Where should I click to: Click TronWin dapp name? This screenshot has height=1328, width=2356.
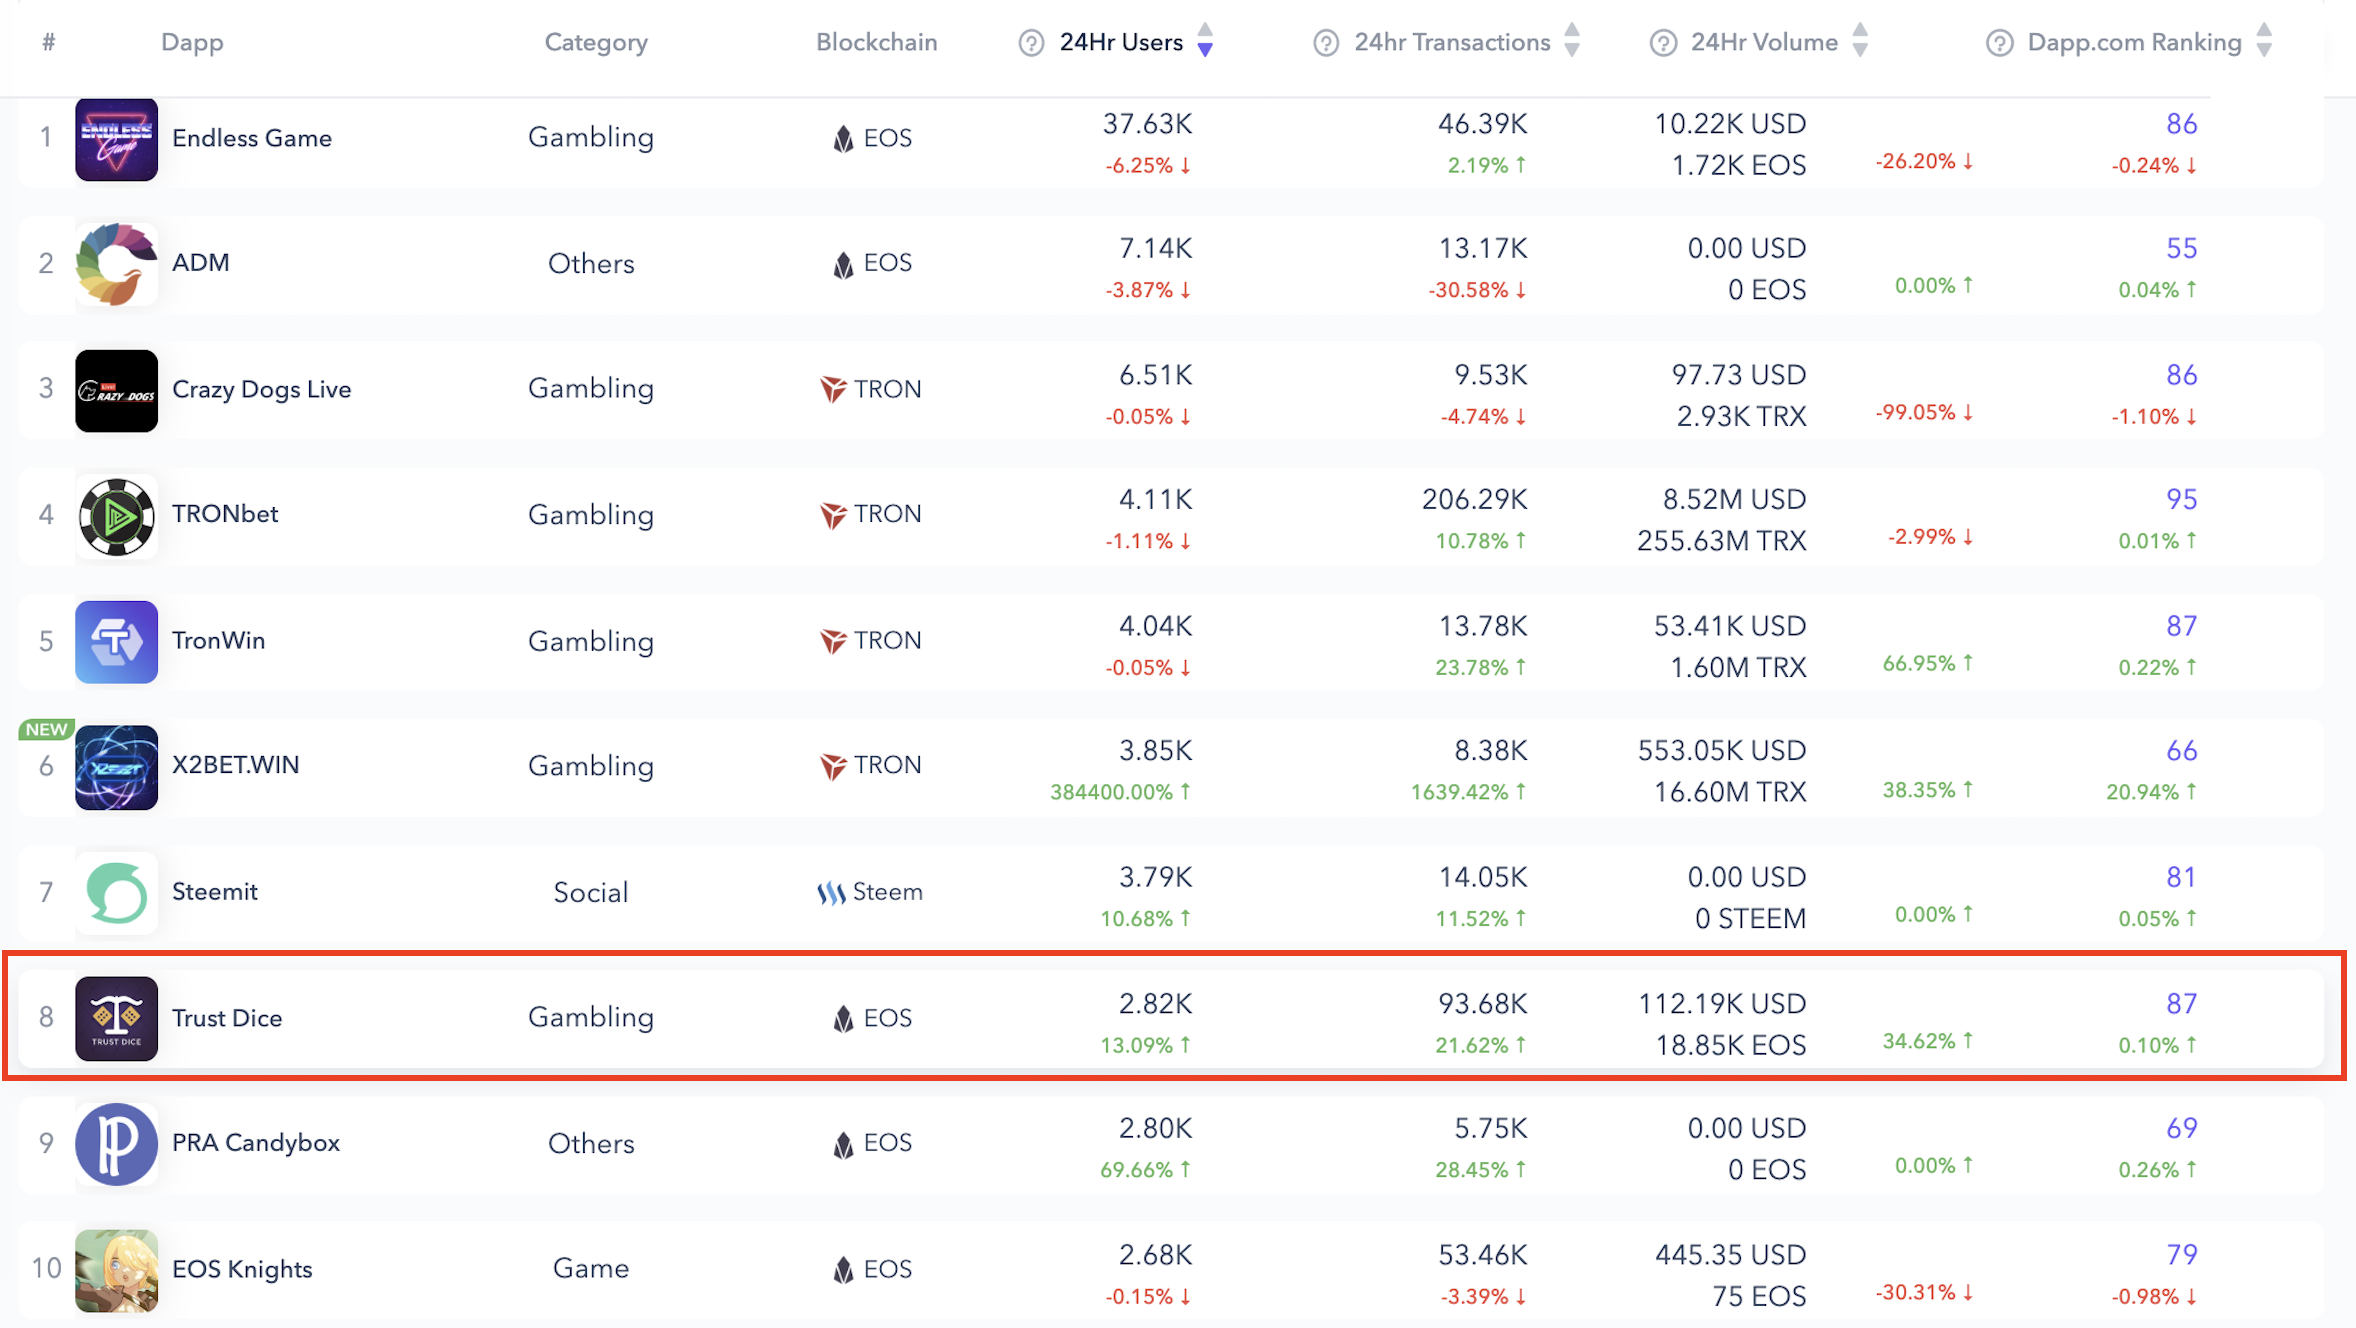coord(219,640)
